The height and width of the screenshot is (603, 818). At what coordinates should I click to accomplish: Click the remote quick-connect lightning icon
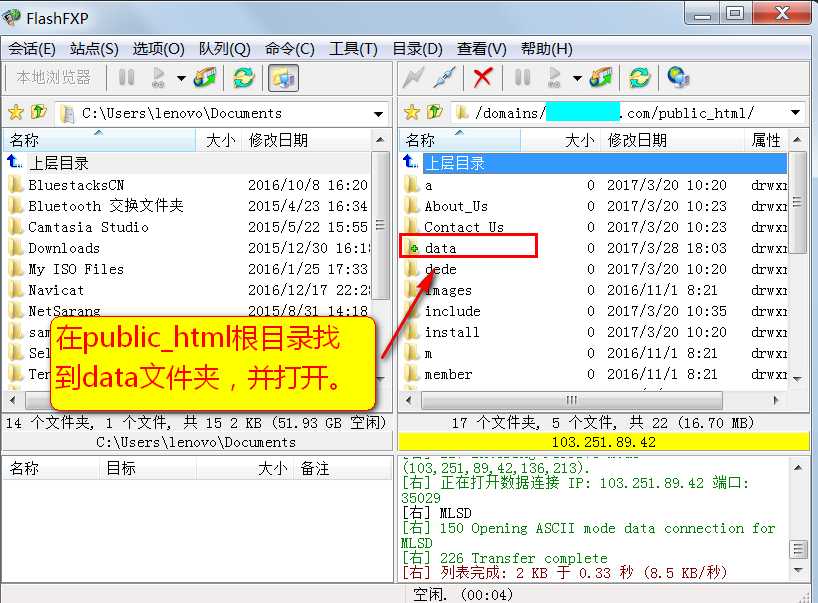click(x=413, y=78)
